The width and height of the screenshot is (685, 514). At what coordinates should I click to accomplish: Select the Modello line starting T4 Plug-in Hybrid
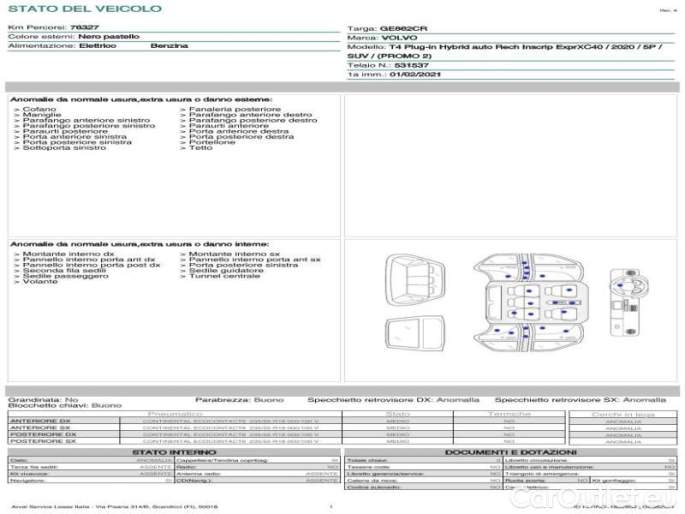tap(526, 47)
